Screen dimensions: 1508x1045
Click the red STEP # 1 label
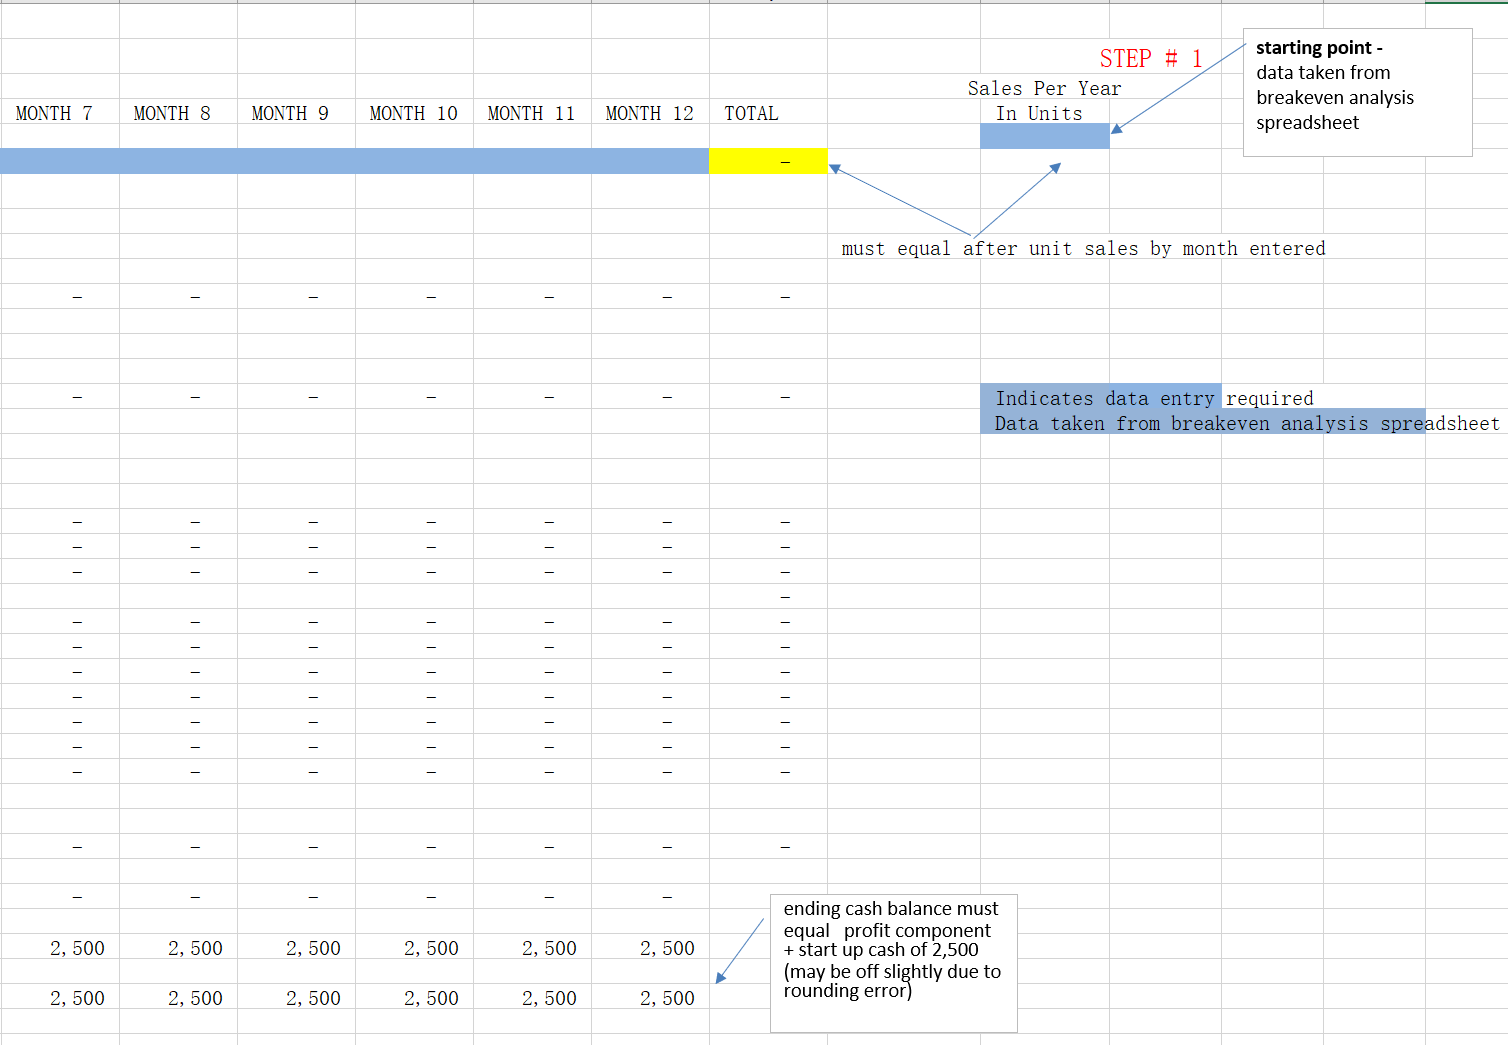(x=1151, y=58)
